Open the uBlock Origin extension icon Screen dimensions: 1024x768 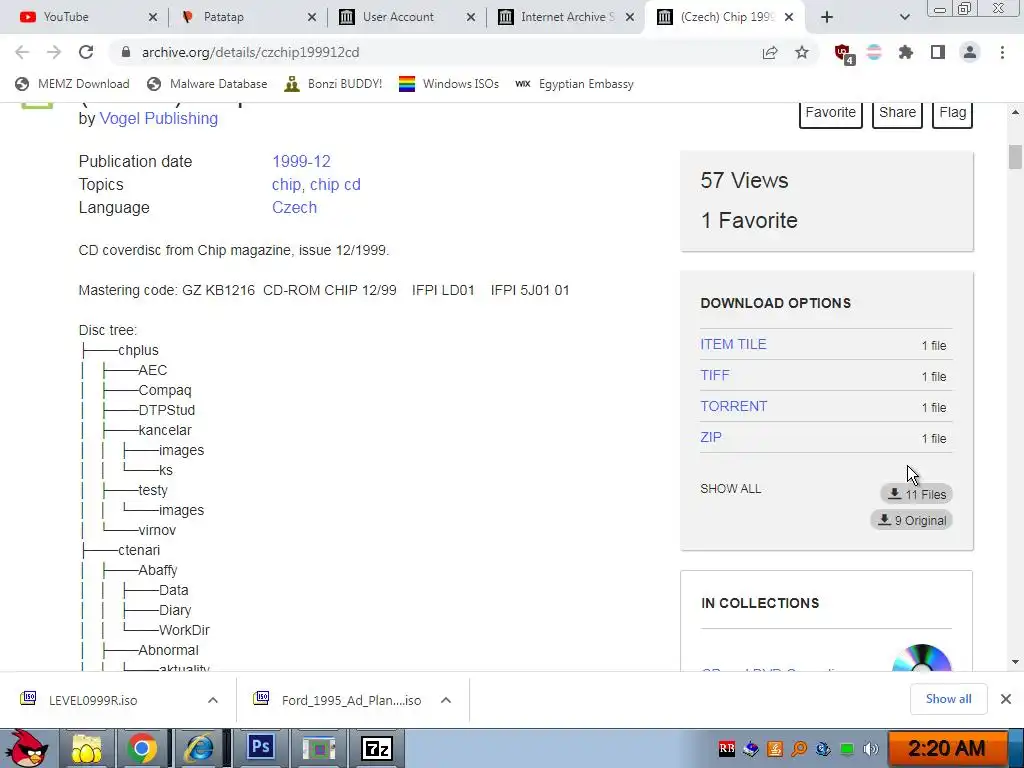pos(844,54)
